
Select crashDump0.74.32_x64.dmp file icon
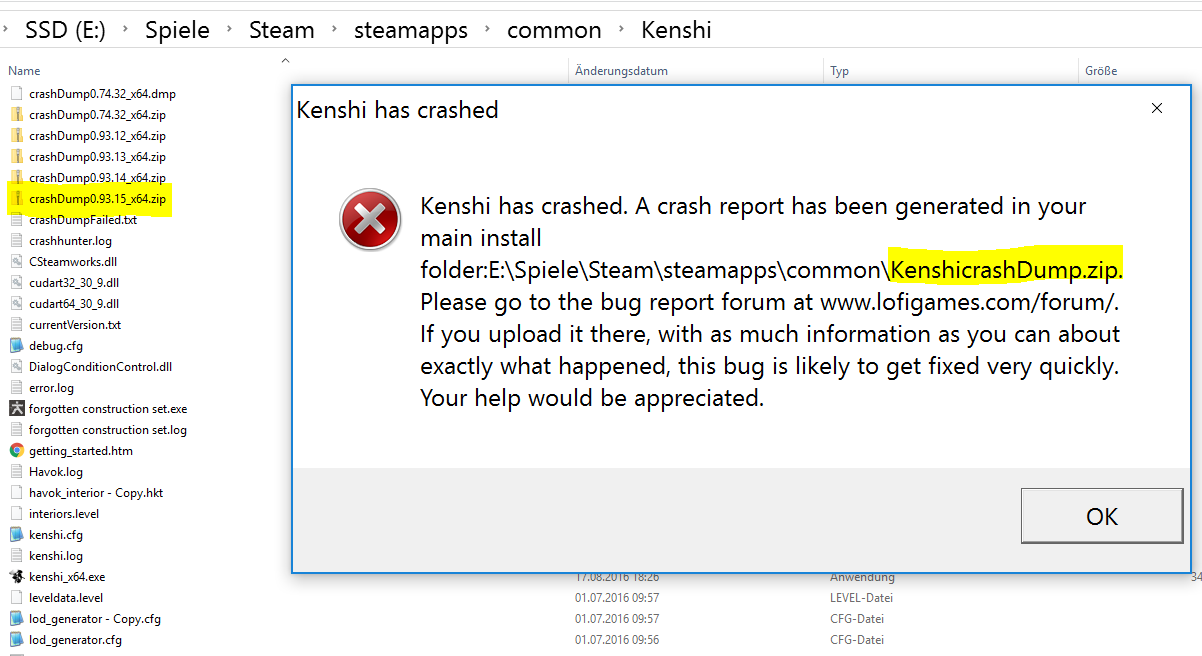pyautogui.click(x=16, y=93)
